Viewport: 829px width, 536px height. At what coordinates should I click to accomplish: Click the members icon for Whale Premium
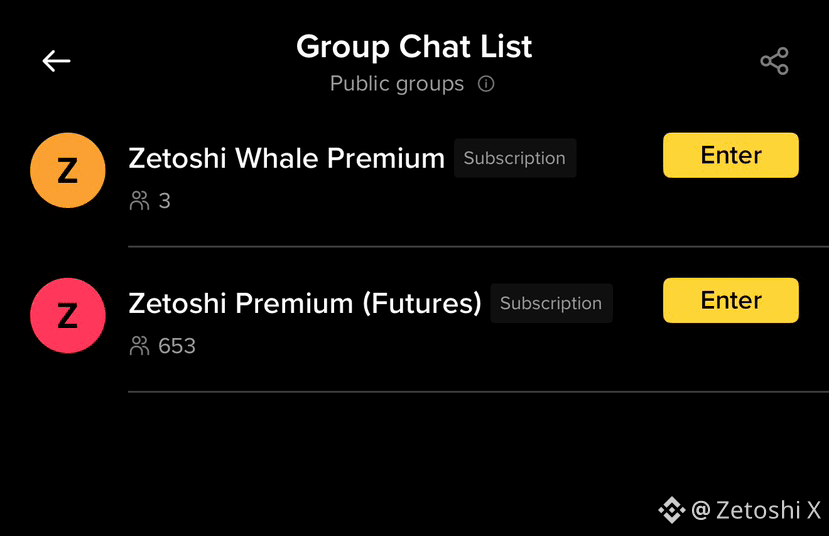[x=140, y=201]
